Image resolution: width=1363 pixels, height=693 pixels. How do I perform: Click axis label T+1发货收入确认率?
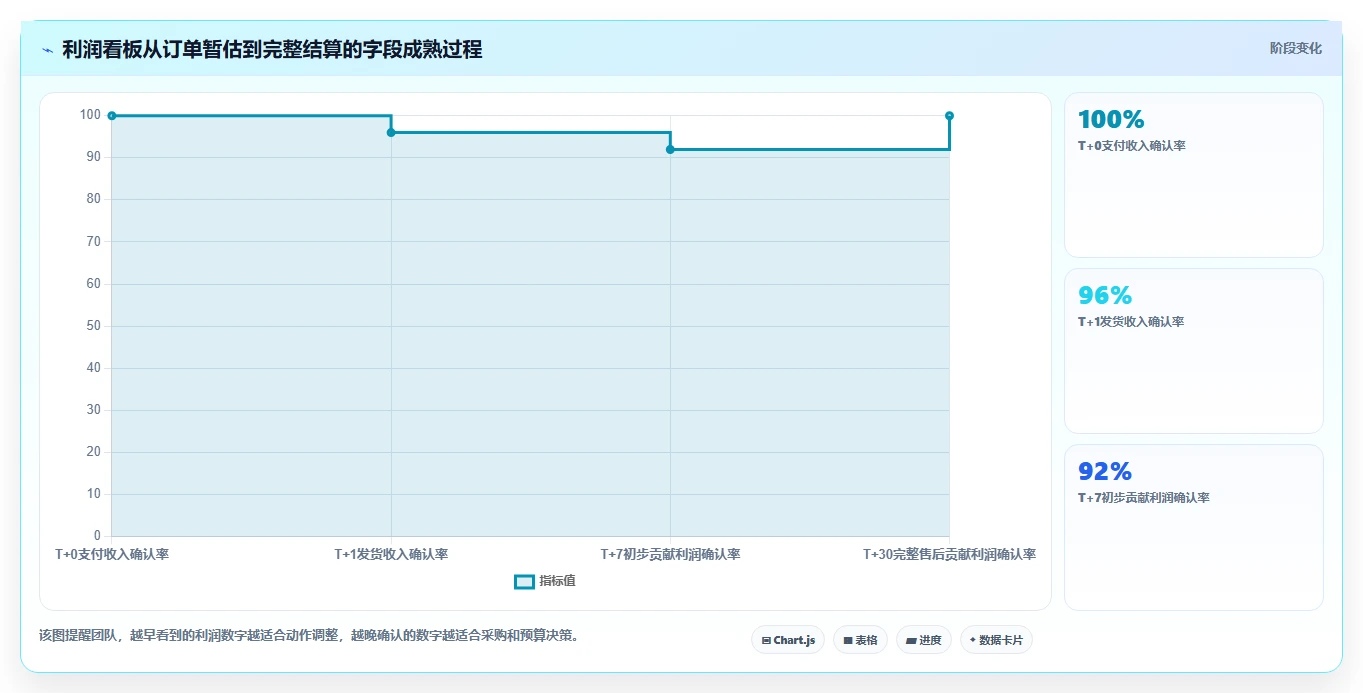(x=391, y=554)
